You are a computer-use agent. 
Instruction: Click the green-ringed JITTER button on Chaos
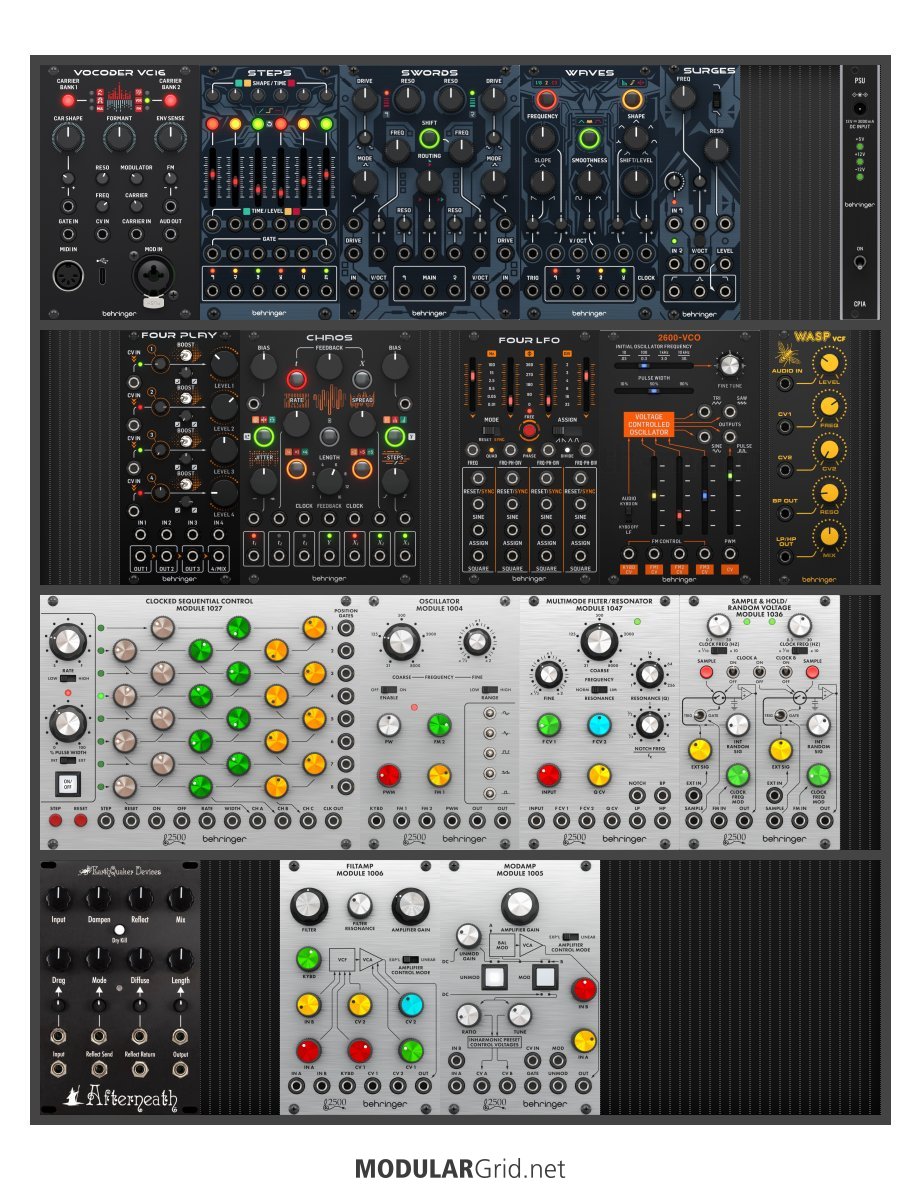point(263,436)
